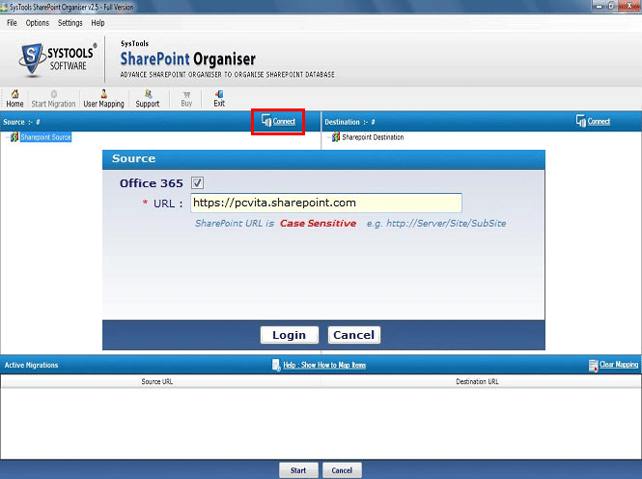Click the Login button
The width and height of the screenshot is (642, 479).
click(x=289, y=335)
